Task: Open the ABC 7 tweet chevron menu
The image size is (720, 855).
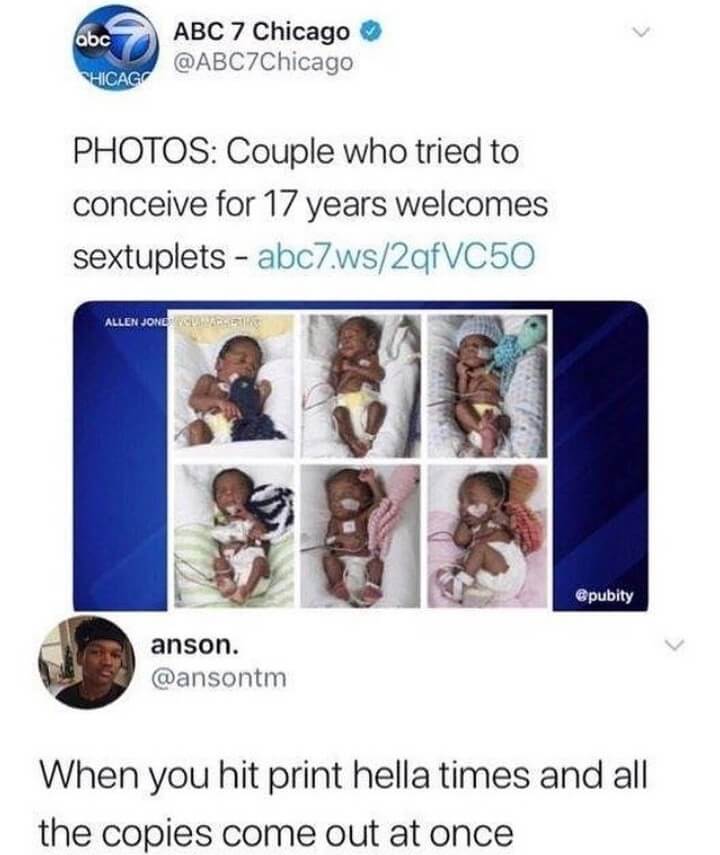Action: [x=643, y=33]
